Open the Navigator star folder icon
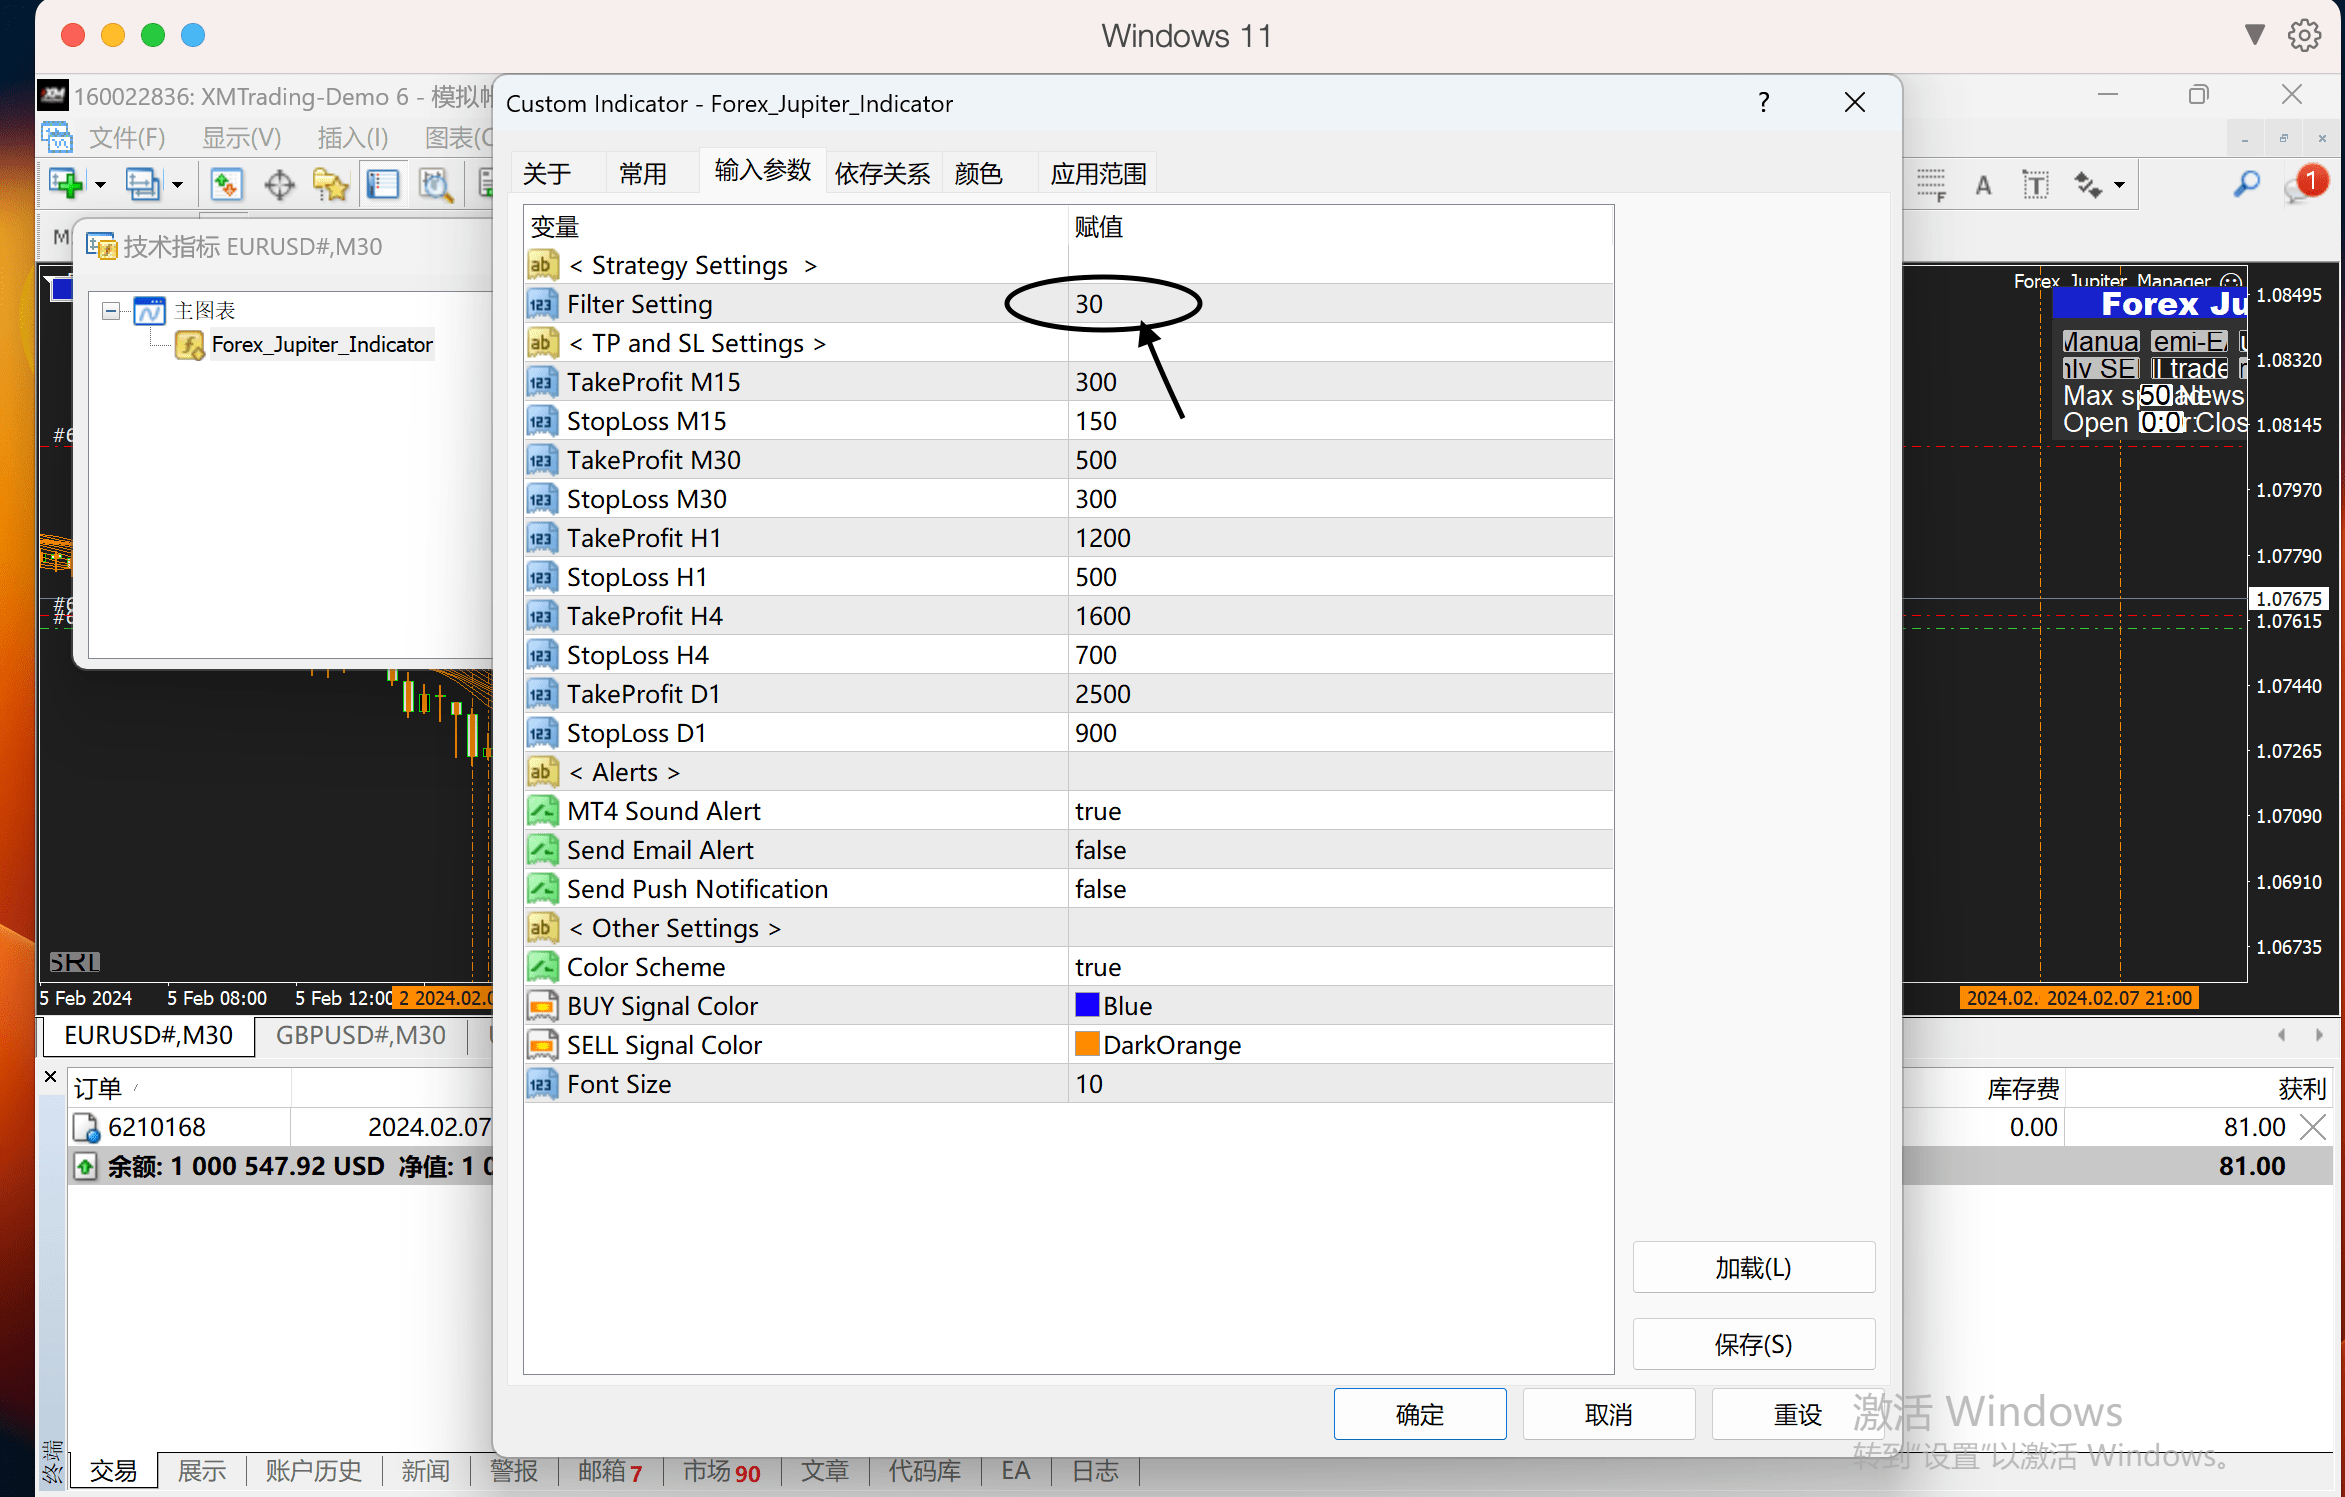This screenshot has width=2345, height=1497. (x=331, y=184)
